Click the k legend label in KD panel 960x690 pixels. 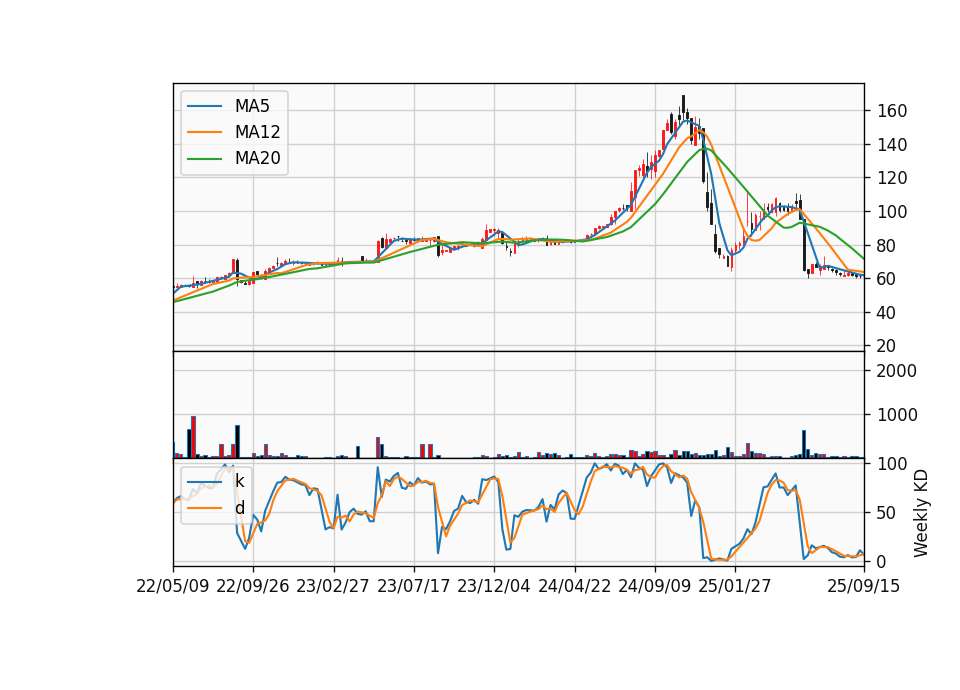(239, 481)
